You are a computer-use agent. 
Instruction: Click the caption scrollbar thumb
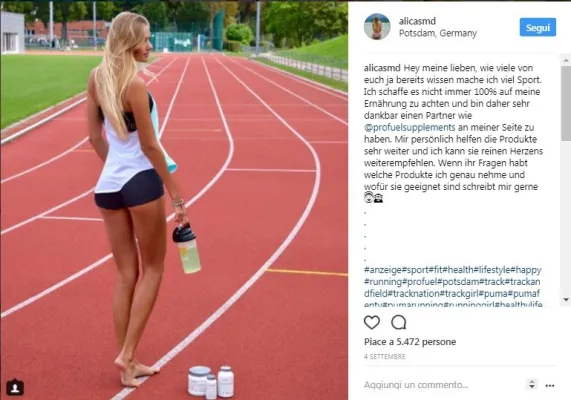(x=566, y=103)
